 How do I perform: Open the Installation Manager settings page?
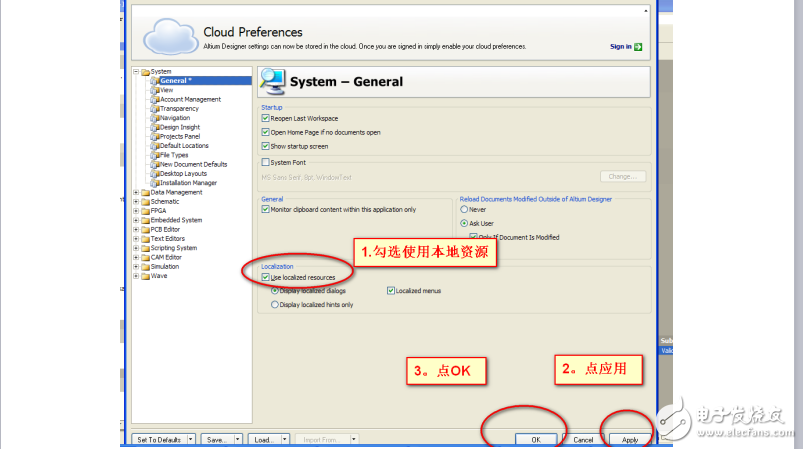click(x=188, y=183)
